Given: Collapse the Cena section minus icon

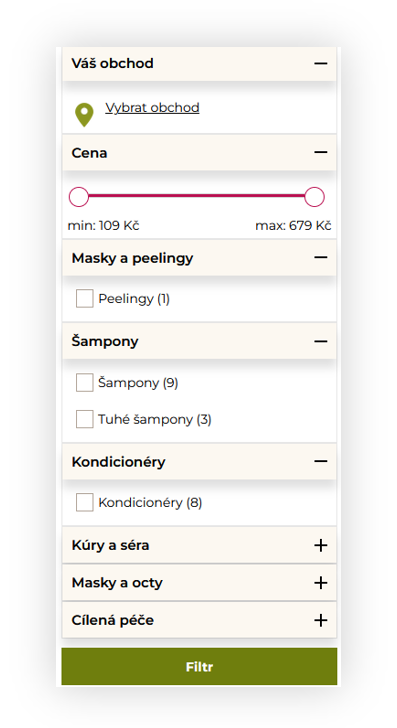Looking at the screenshot, I should pos(320,152).
